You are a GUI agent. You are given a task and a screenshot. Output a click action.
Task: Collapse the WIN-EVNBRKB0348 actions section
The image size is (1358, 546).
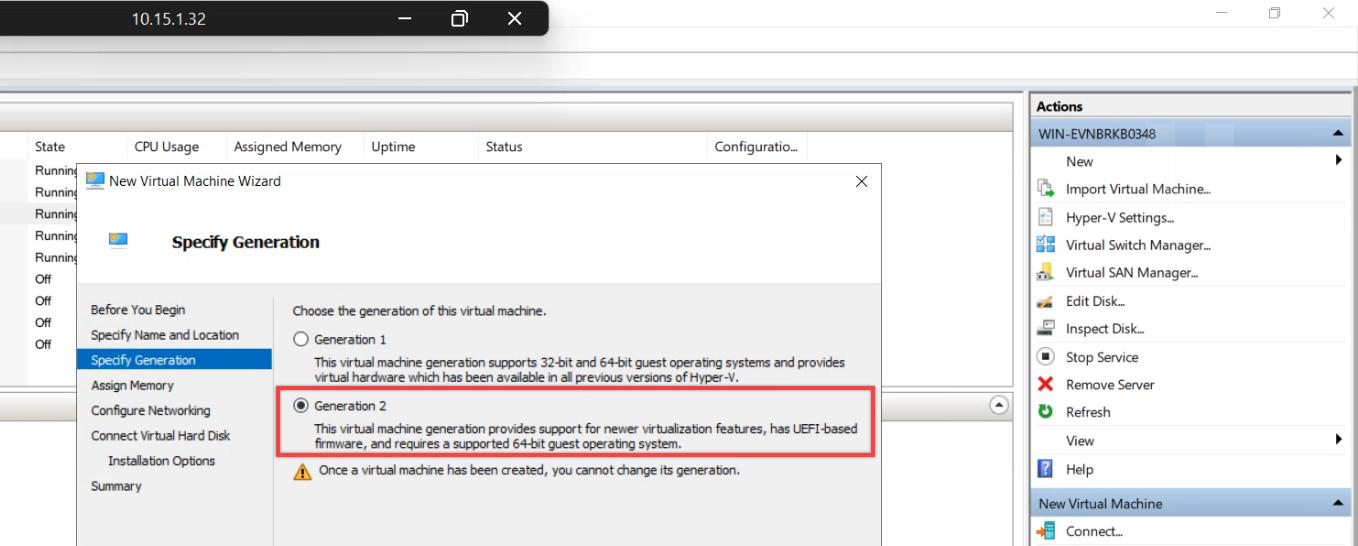tap(1338, 134)
